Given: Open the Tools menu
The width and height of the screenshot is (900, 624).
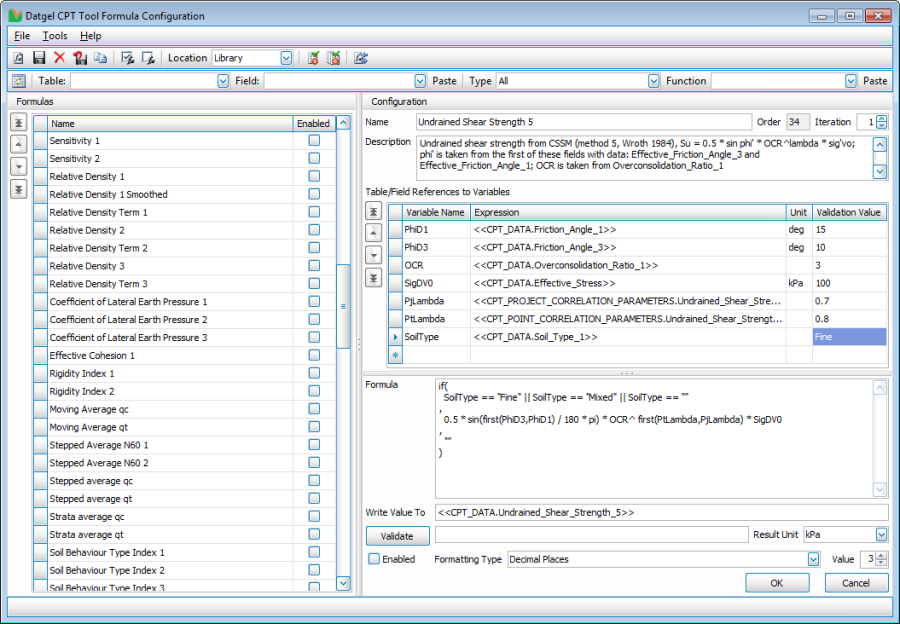Looking at the screenshot, I should coord(55,36).
